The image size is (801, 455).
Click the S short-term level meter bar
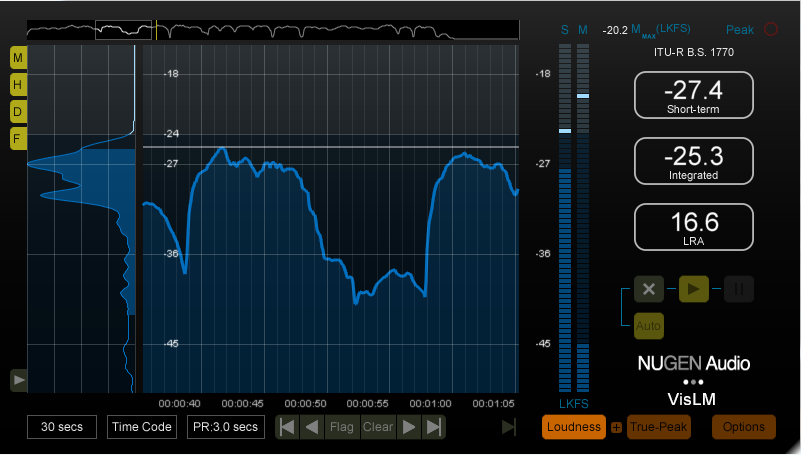(565, 218)
